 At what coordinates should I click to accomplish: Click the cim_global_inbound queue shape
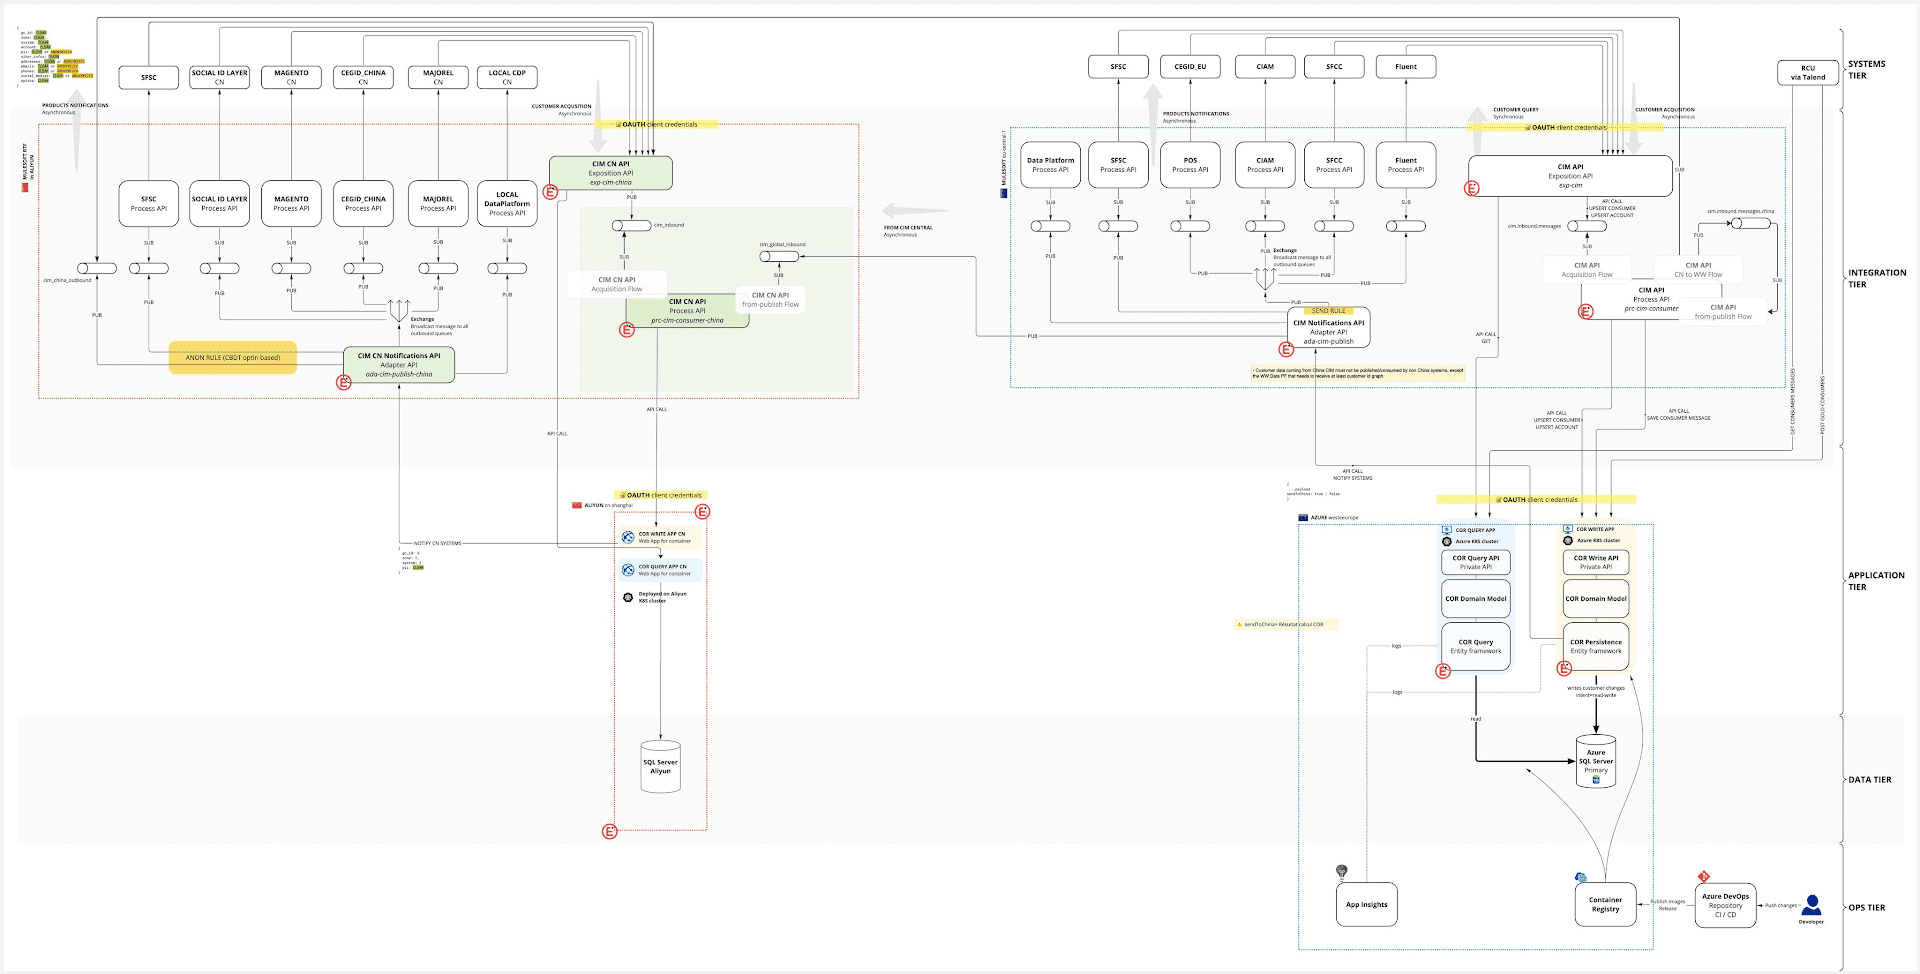coord(779,257)
